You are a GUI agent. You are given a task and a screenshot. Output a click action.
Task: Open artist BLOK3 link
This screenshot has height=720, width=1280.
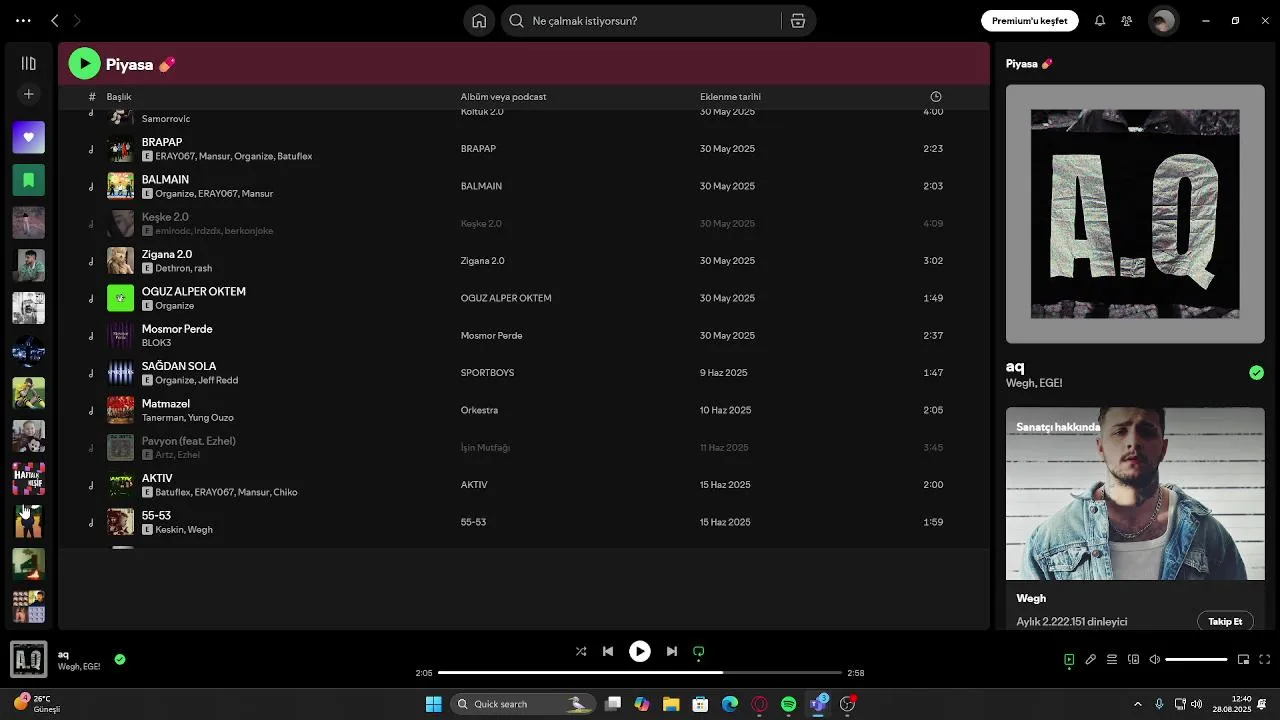156,343
